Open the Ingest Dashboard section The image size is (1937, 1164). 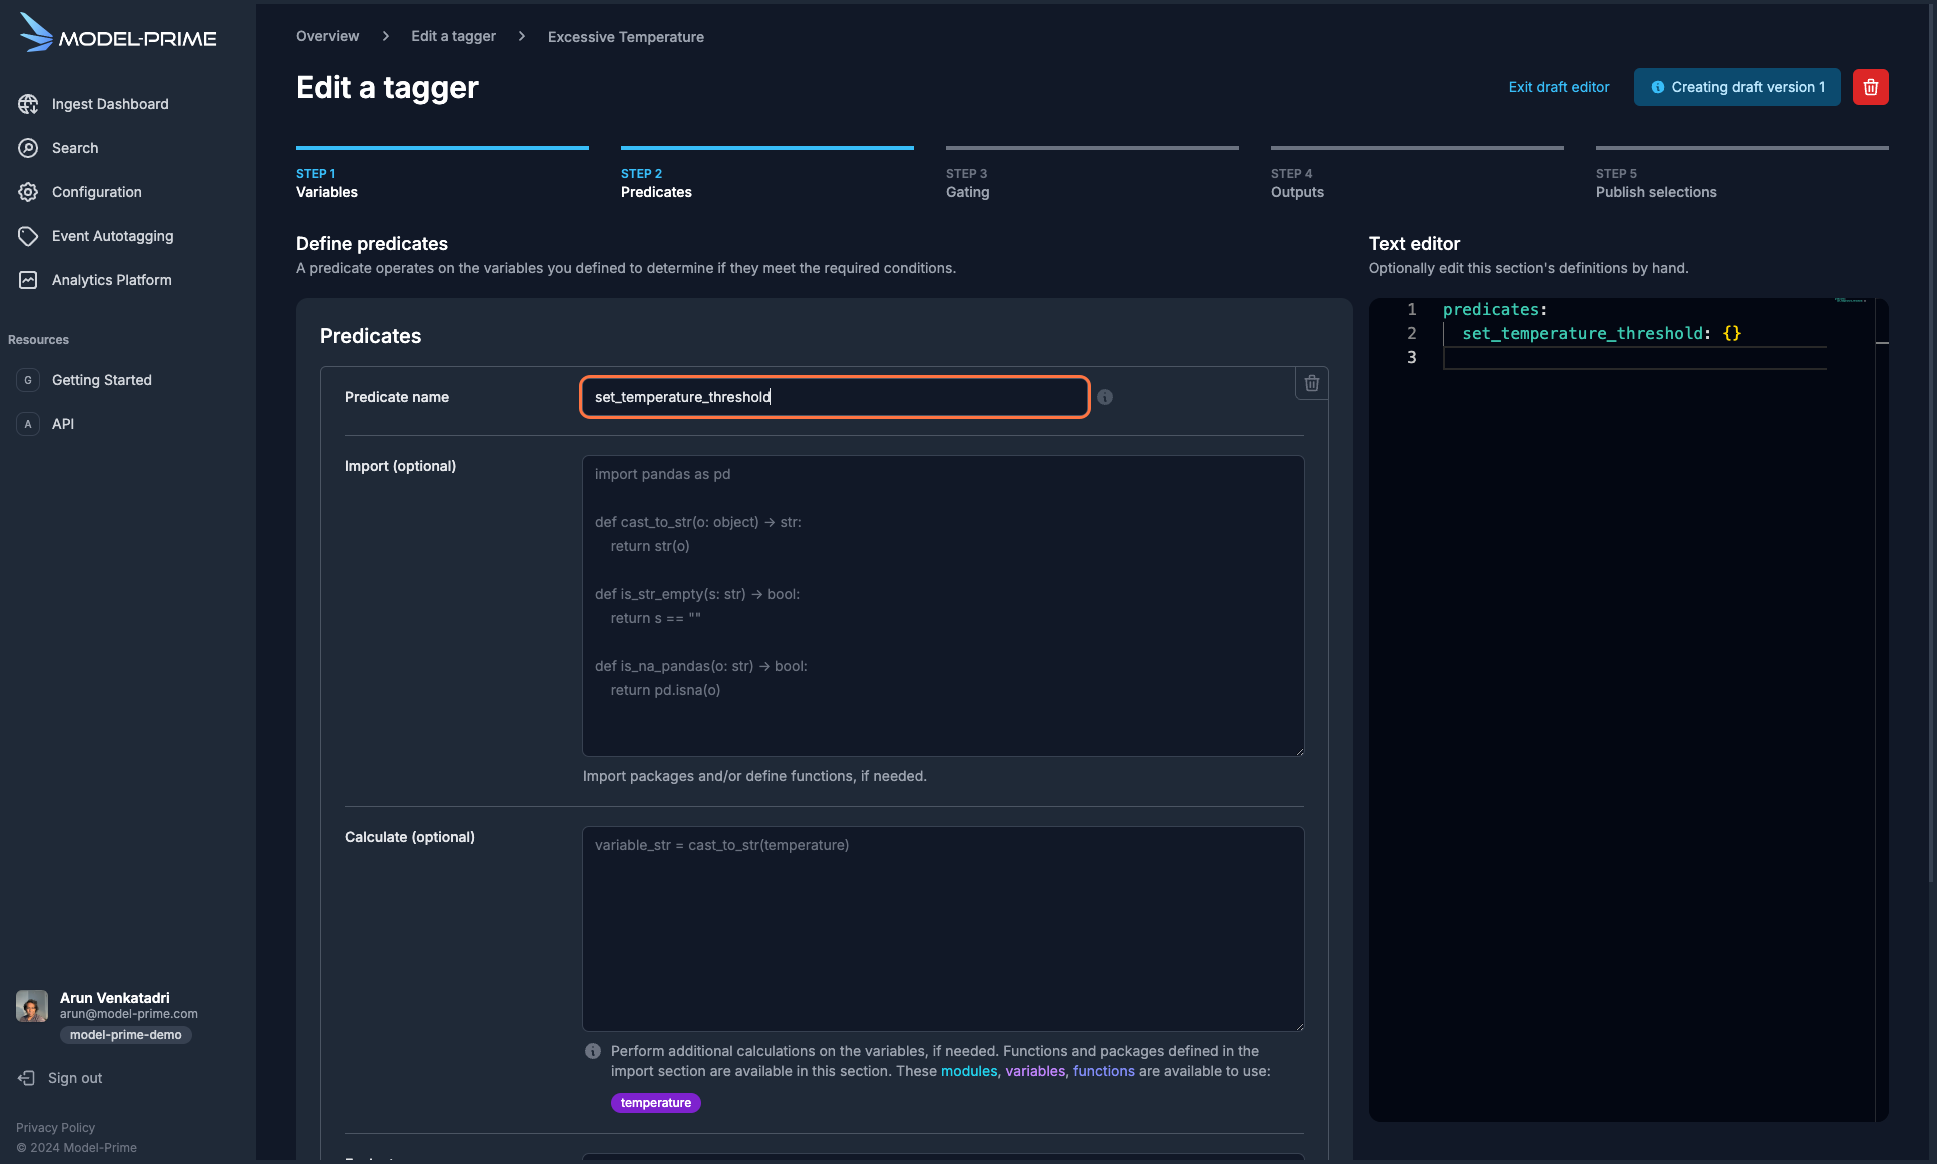[109, 104]
